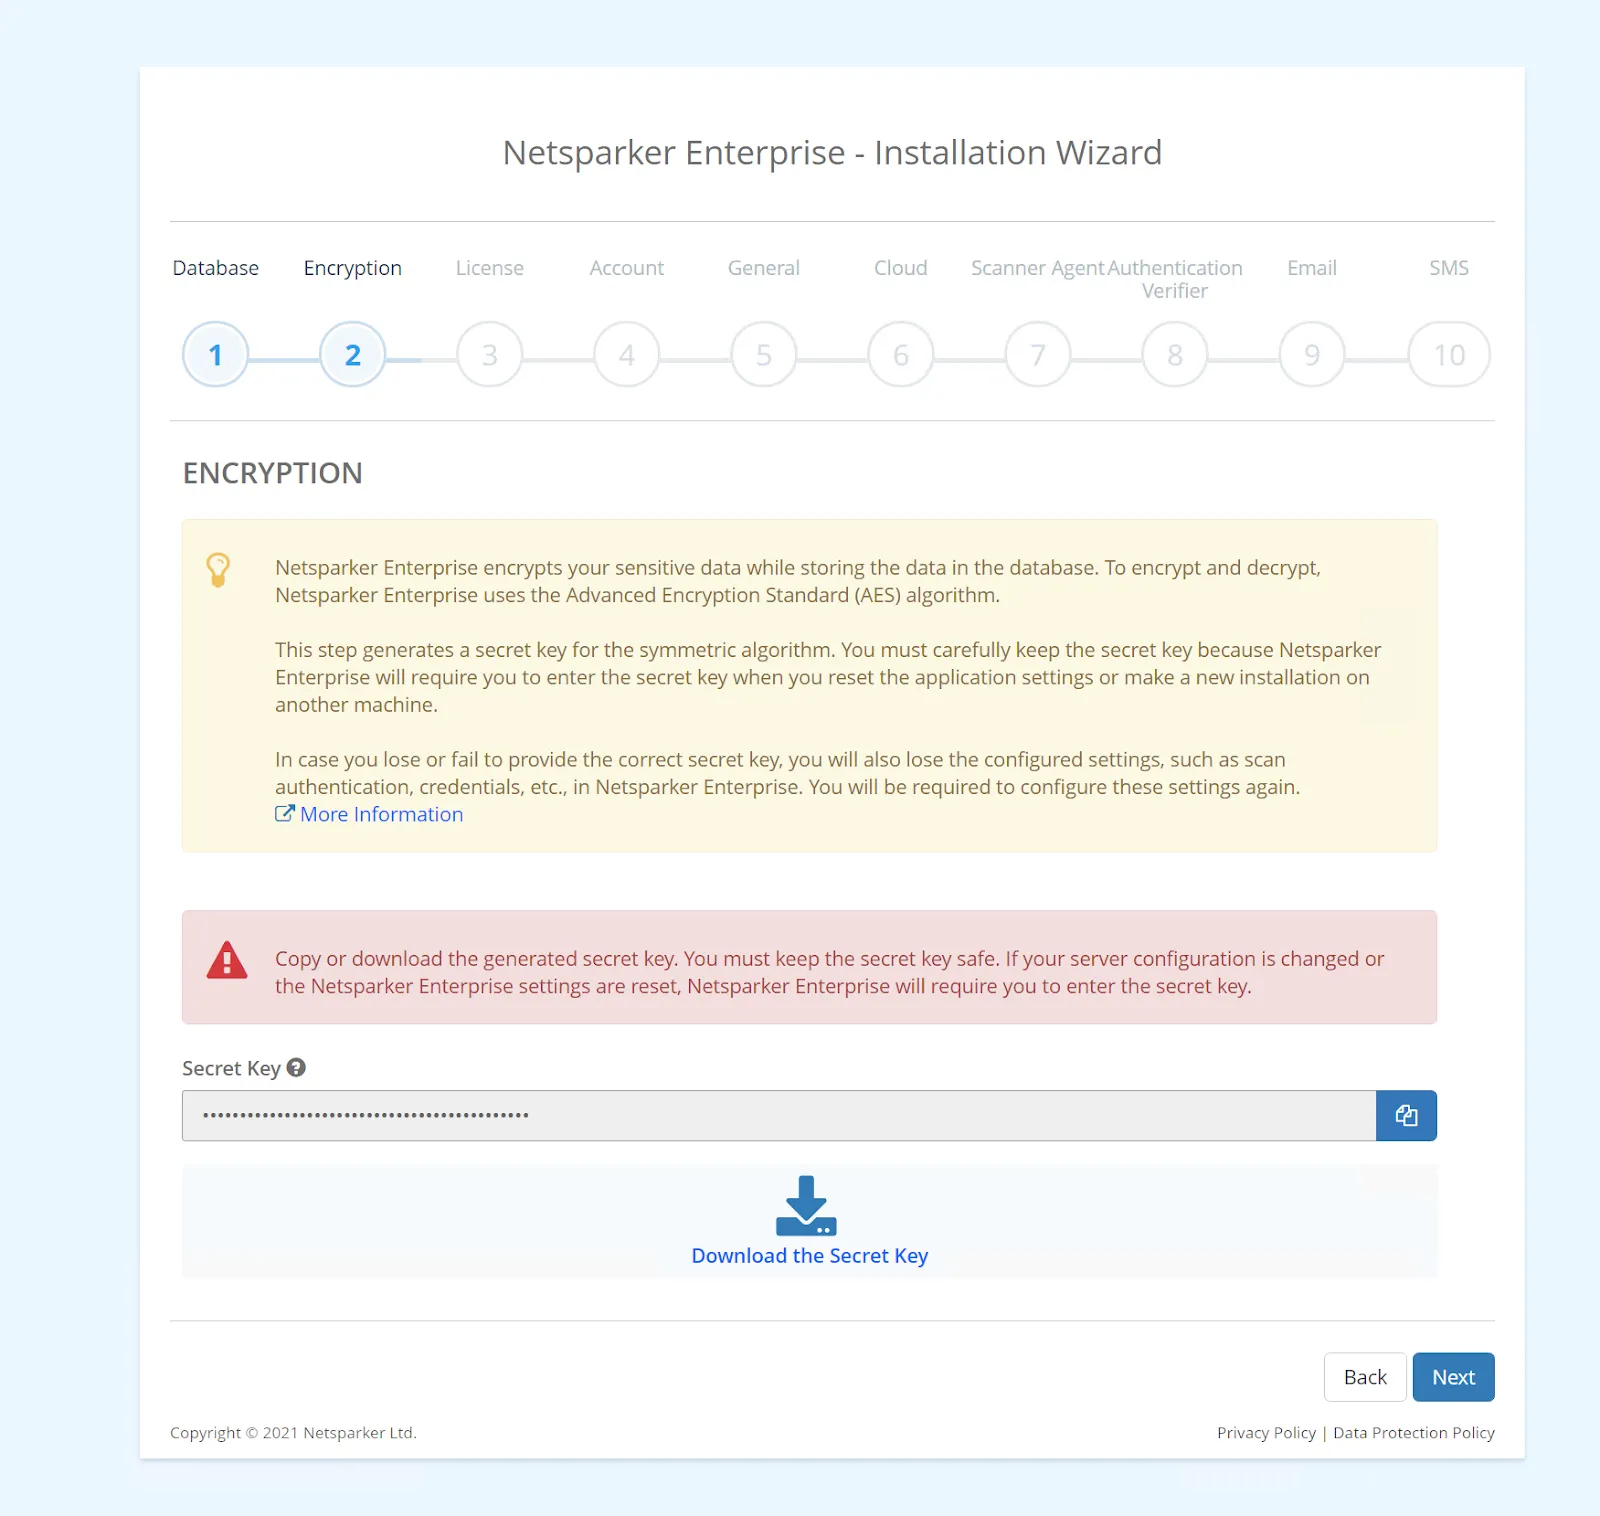Viewport: 1600px width, 1516px height.
Task: Click the lightbulb tip icon
Action: point(218,569)
